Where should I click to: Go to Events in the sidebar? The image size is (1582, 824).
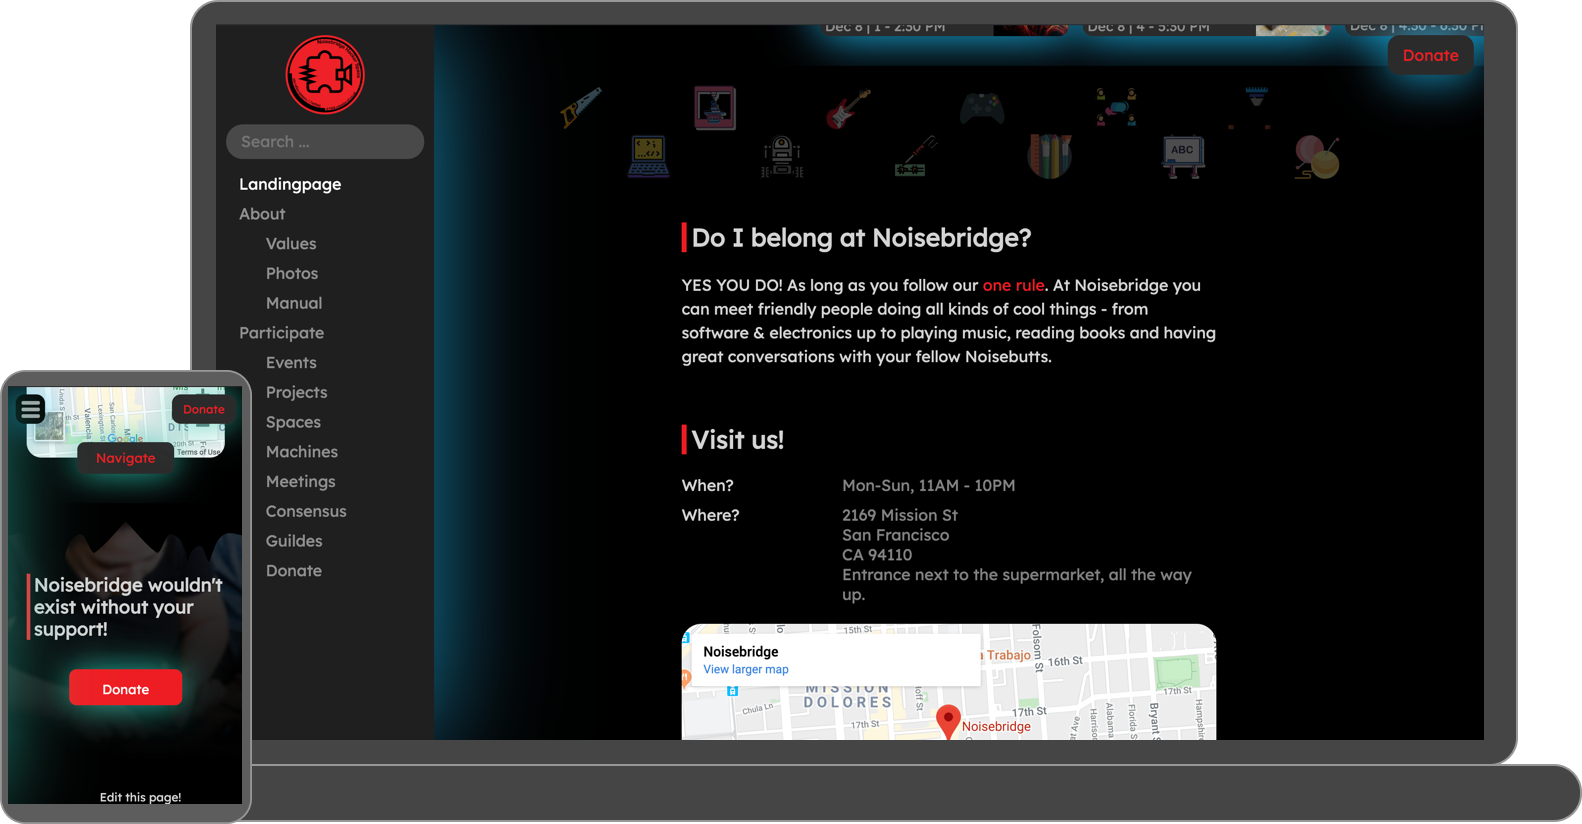291,363
